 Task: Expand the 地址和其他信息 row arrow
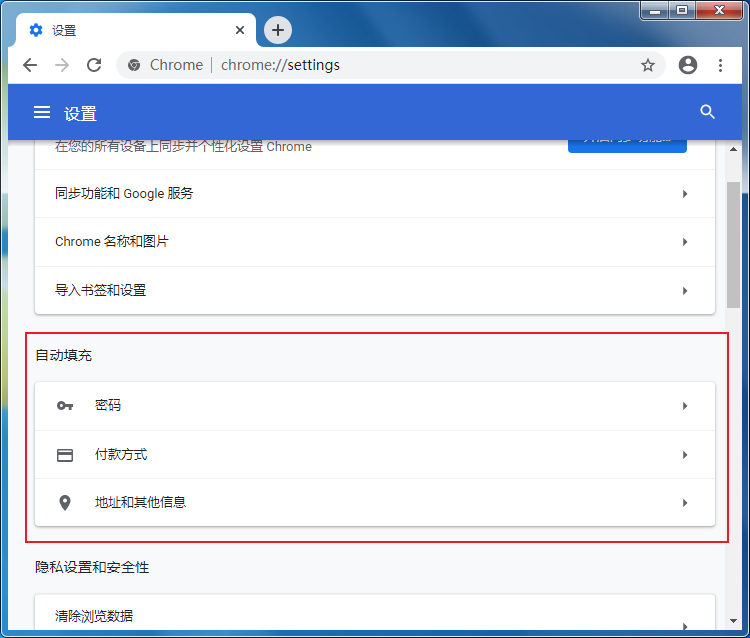coord(685,503)
